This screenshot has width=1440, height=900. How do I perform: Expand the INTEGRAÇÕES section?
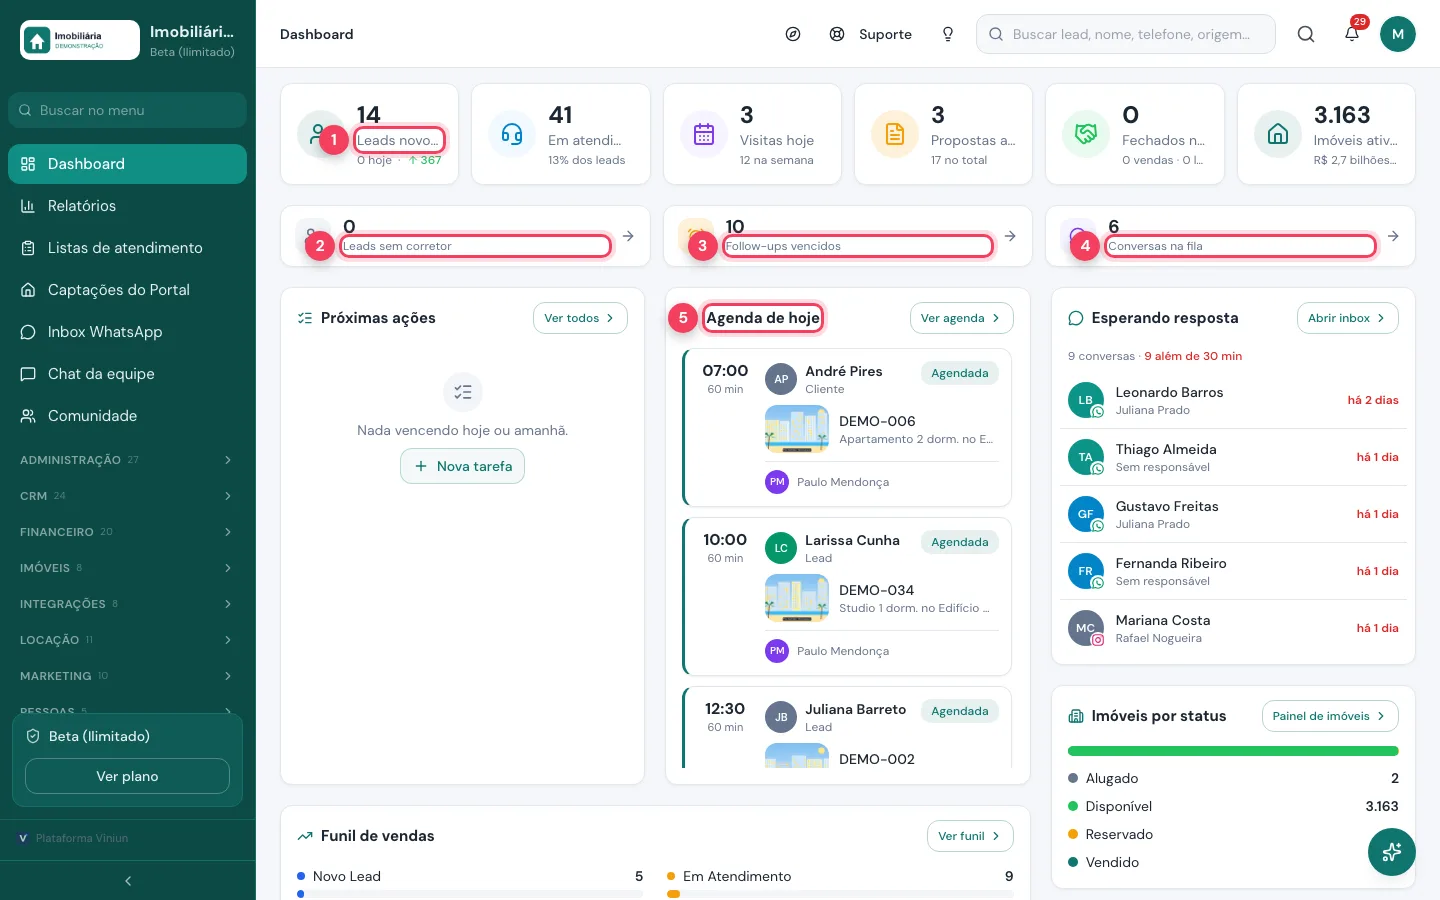pyautogui.click(x=127, y=604)
